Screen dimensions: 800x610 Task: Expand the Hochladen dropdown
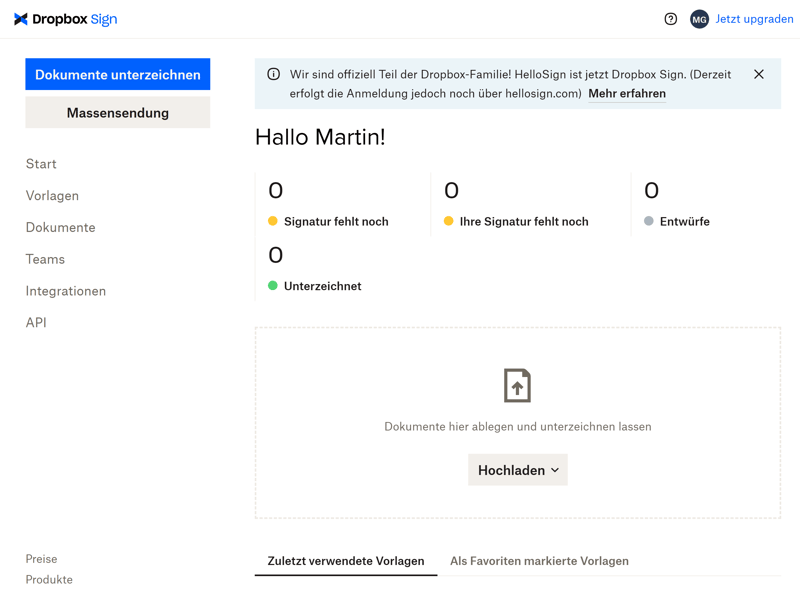[x=518, y=470]
